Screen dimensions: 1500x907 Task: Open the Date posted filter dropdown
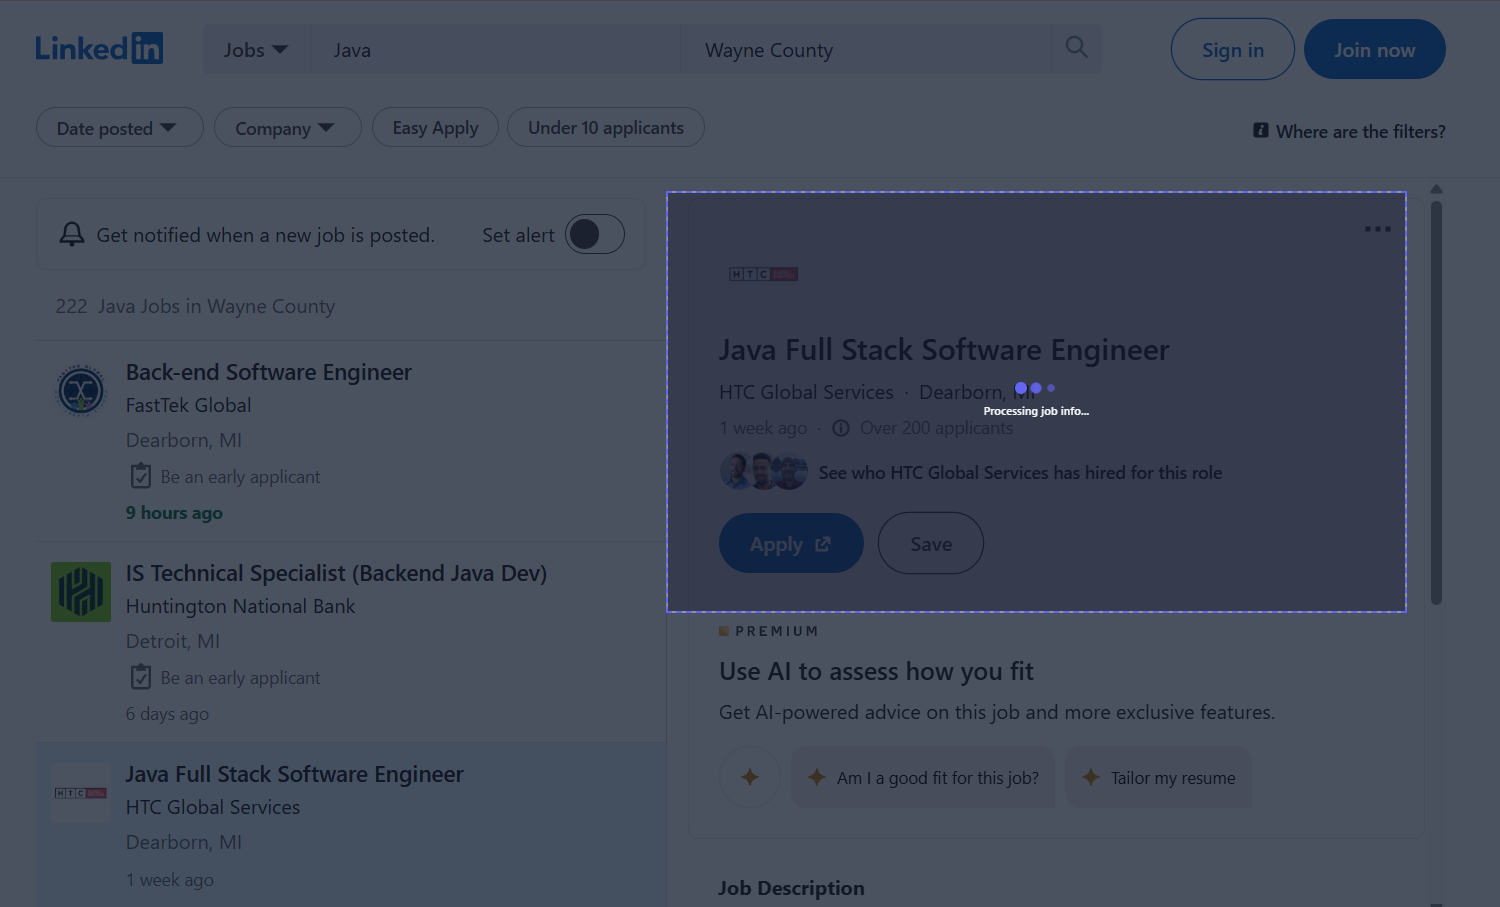pos(120,128)
